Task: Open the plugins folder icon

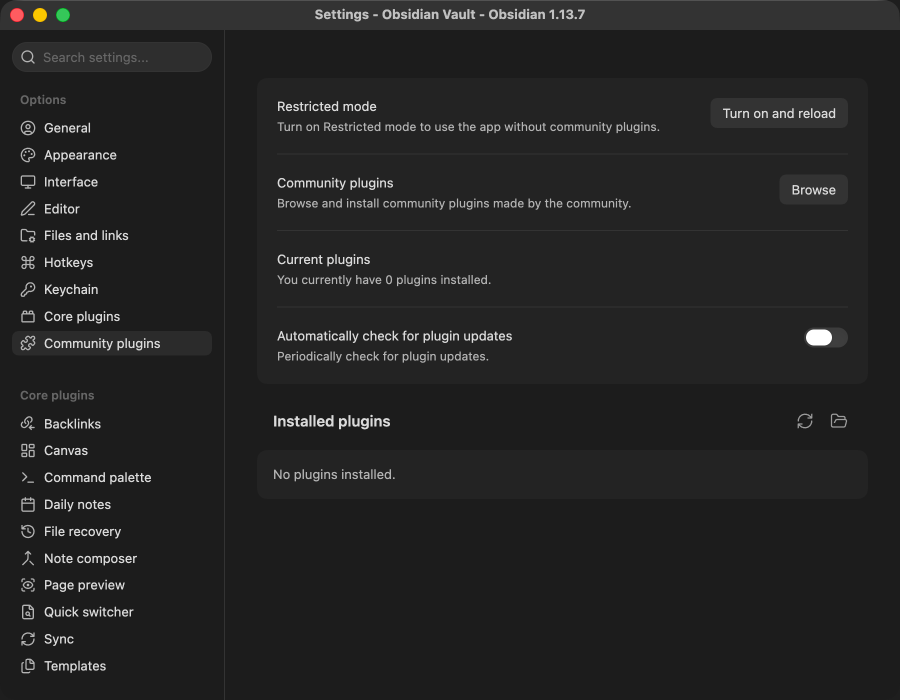Action: (x=839, y=421)
